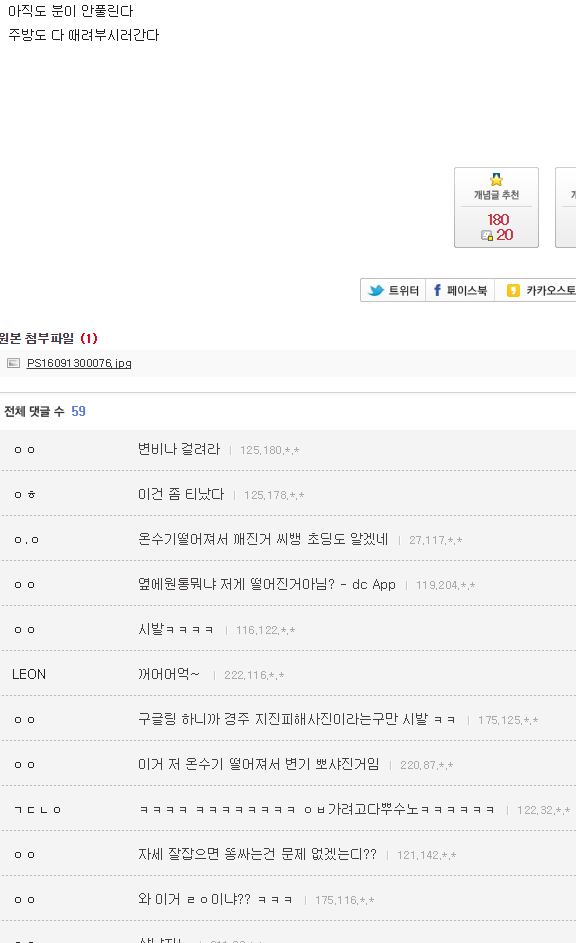Click the comment 이거 저 온수기 떨어져서 변기 뽀샤진거임

click(259, 764)
